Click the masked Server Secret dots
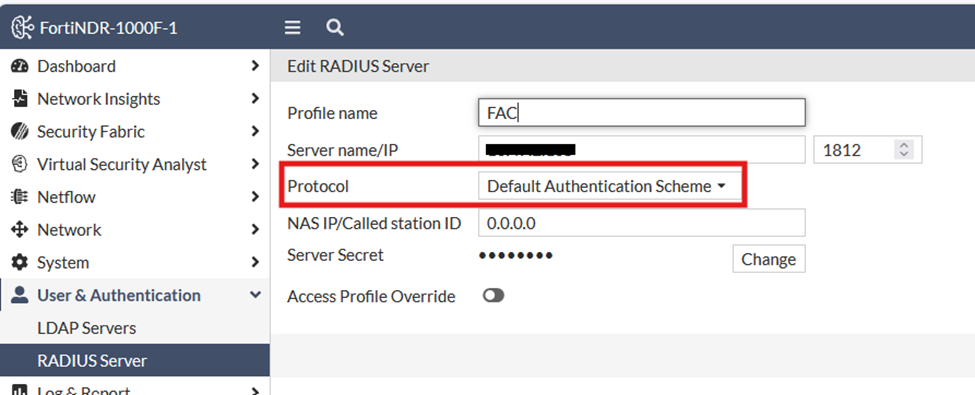975x395 pixels. point(515,256)
